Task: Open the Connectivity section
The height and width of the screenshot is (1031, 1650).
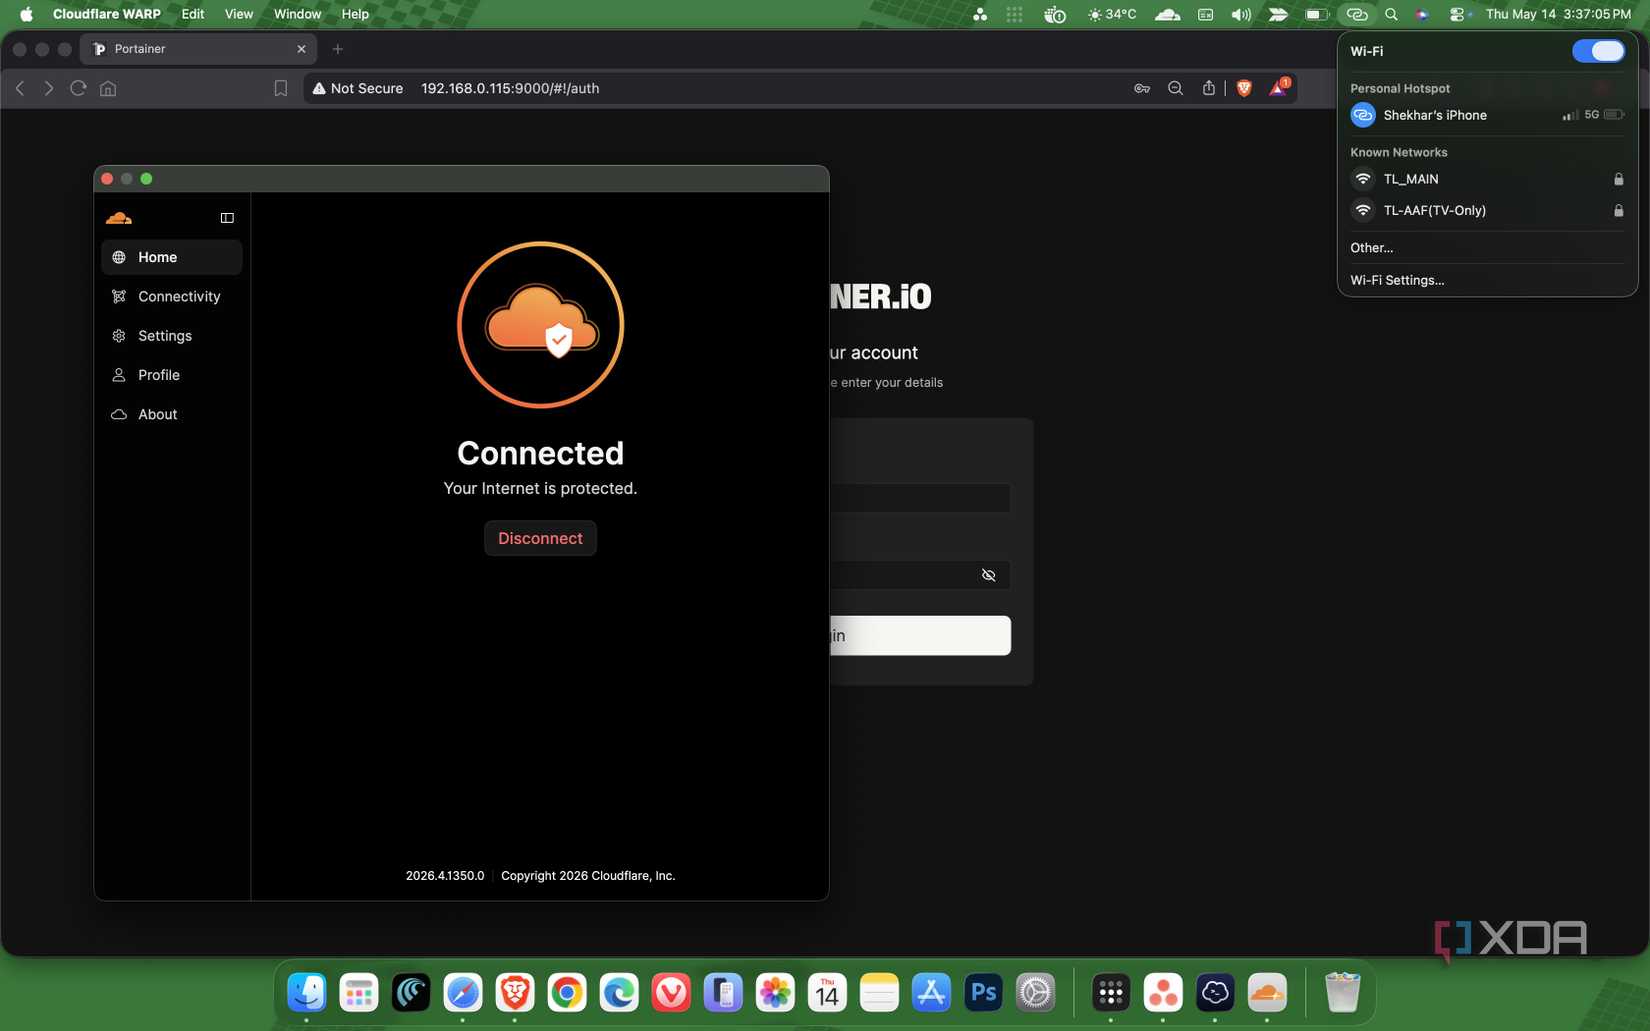Action: pyautogui.click(x=171, y=296)
